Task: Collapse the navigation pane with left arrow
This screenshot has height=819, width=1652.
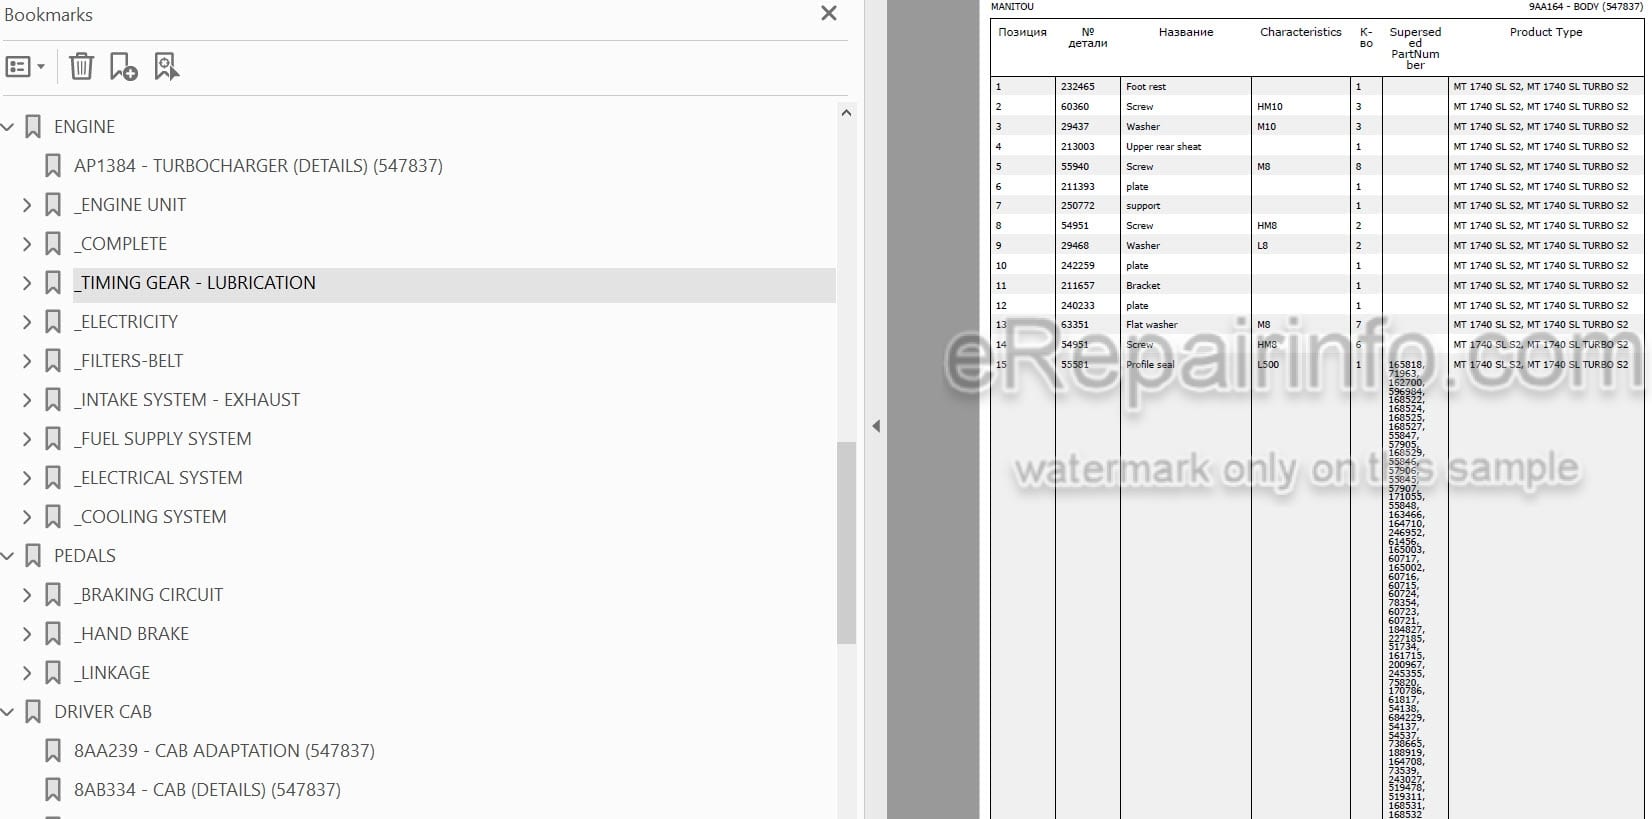Action: point(876,426)
